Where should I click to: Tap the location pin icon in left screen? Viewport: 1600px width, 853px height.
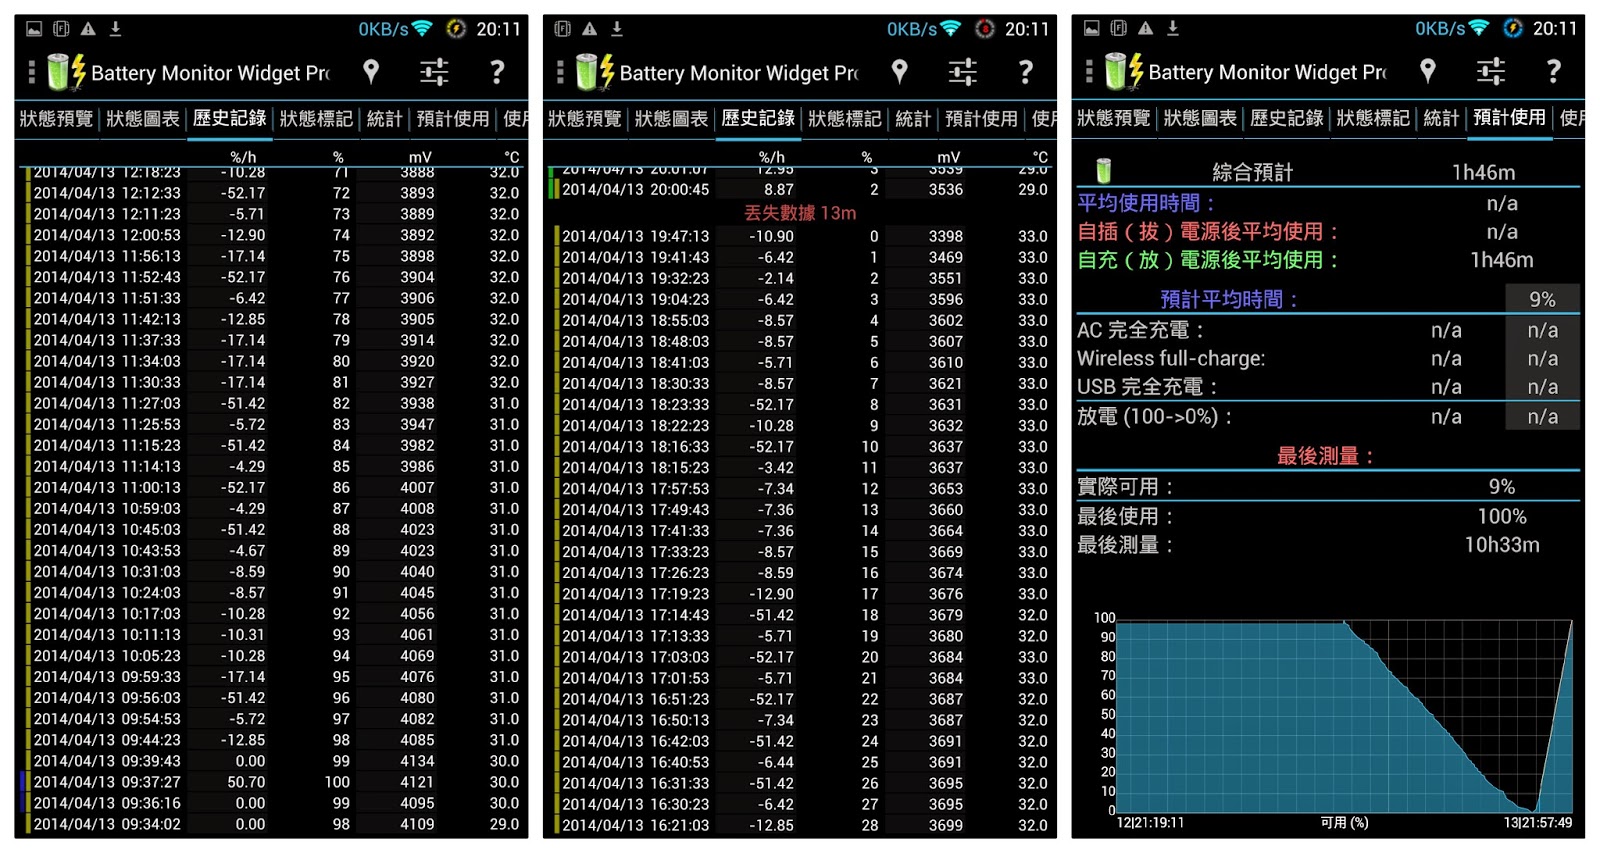pyautogui.click(x=371, y=71)
